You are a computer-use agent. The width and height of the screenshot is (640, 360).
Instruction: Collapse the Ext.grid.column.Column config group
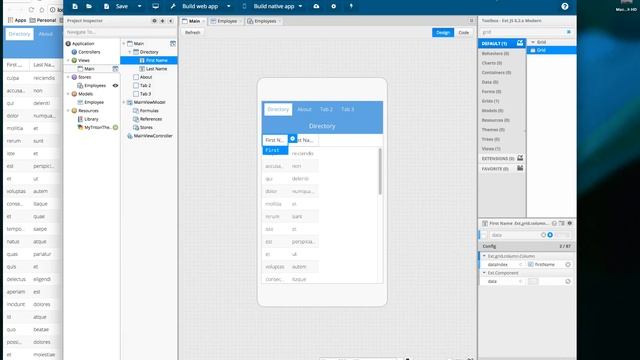tap(484, 256)
